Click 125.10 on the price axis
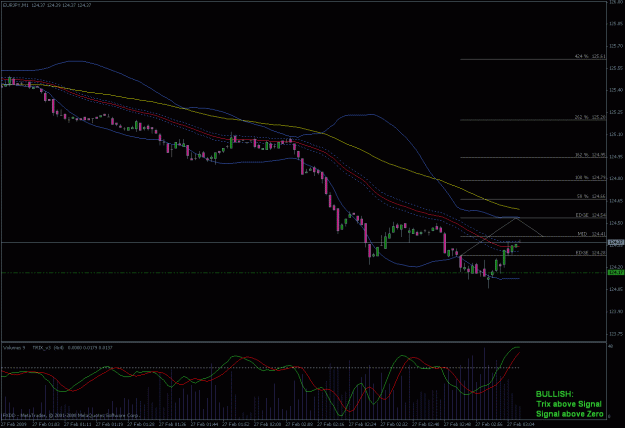This screenshot has height=428, width=625. [616, 134]
